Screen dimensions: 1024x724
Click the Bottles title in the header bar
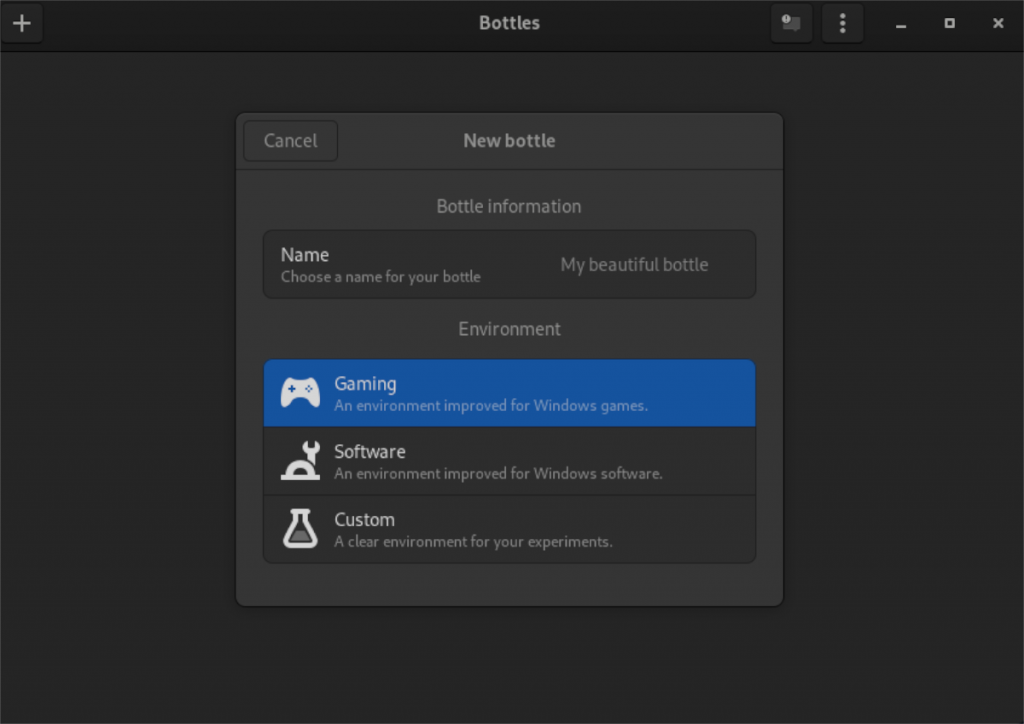pos(509,22)
